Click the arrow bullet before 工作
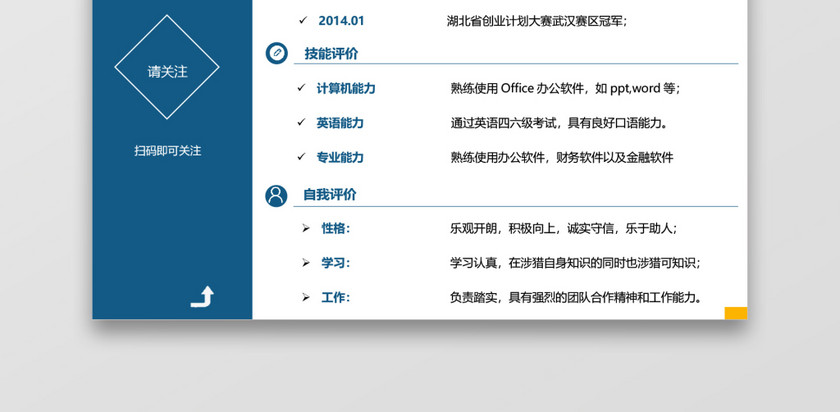The width and height of the screenshot is (840, 412). [x=306, y=297]
